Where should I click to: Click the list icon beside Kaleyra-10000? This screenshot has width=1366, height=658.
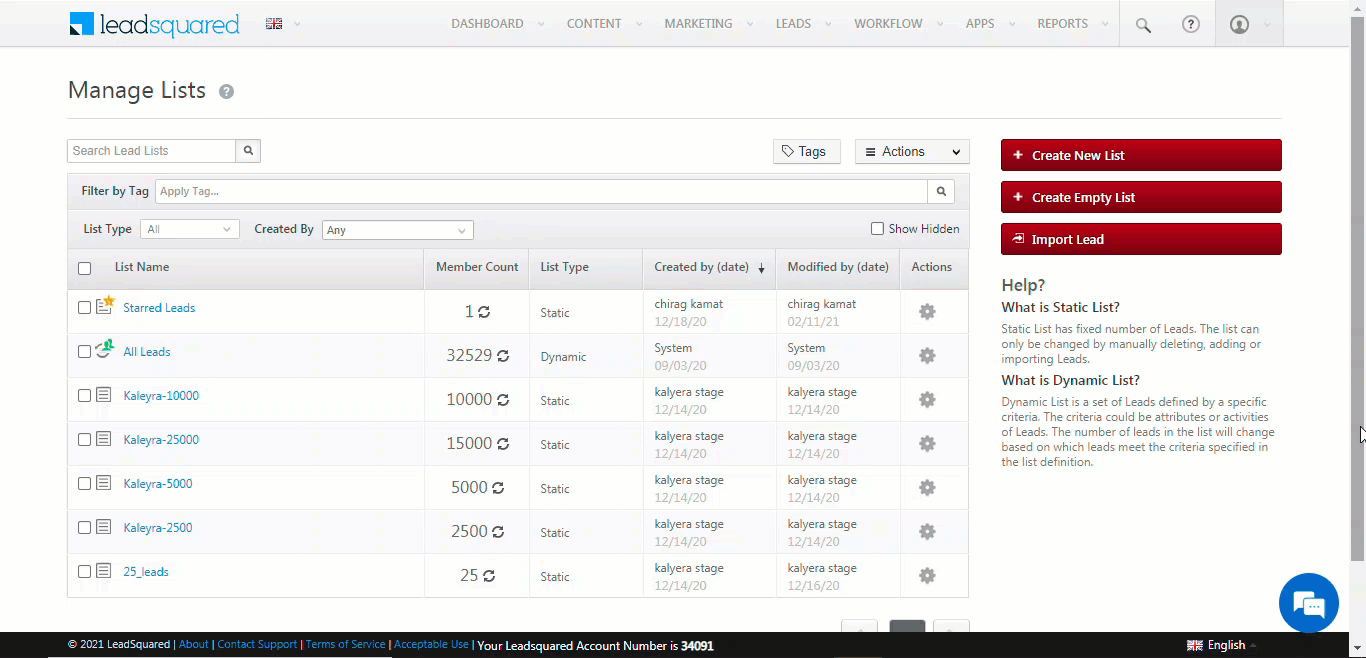click(x=104, y=396)
